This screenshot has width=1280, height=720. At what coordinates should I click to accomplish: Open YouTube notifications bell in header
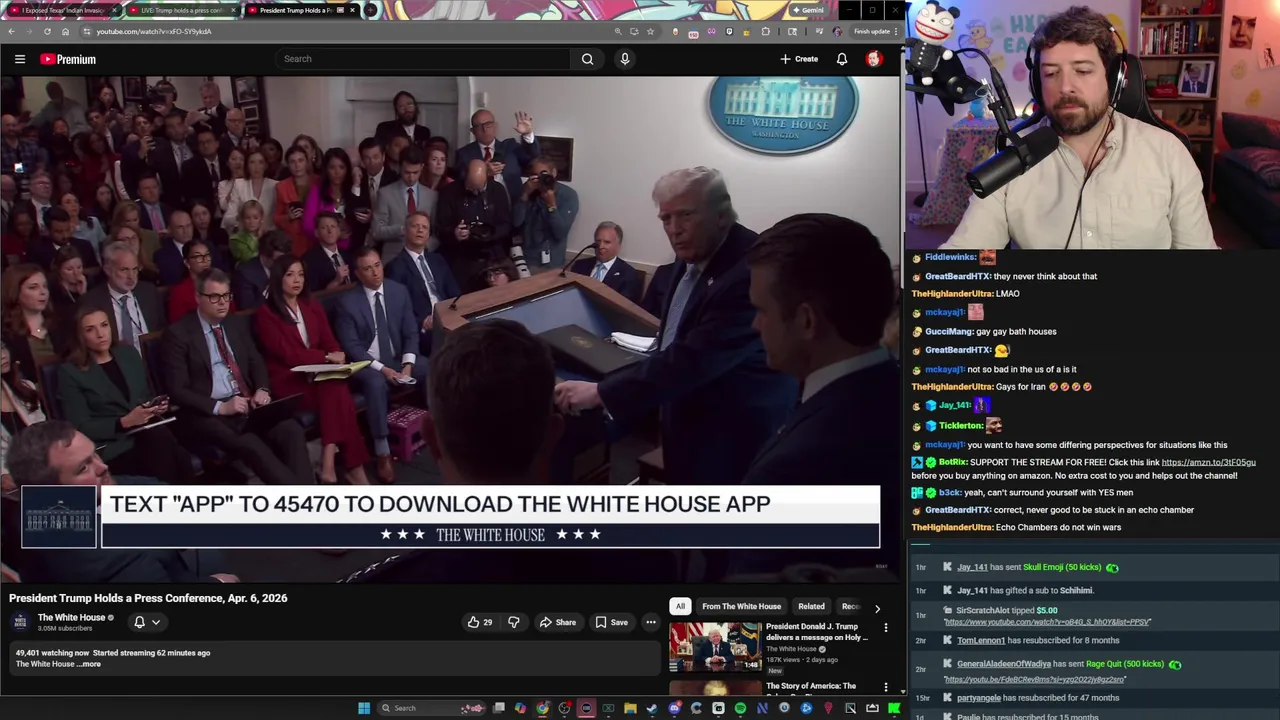pyautogui.click(x=842, y=59)
